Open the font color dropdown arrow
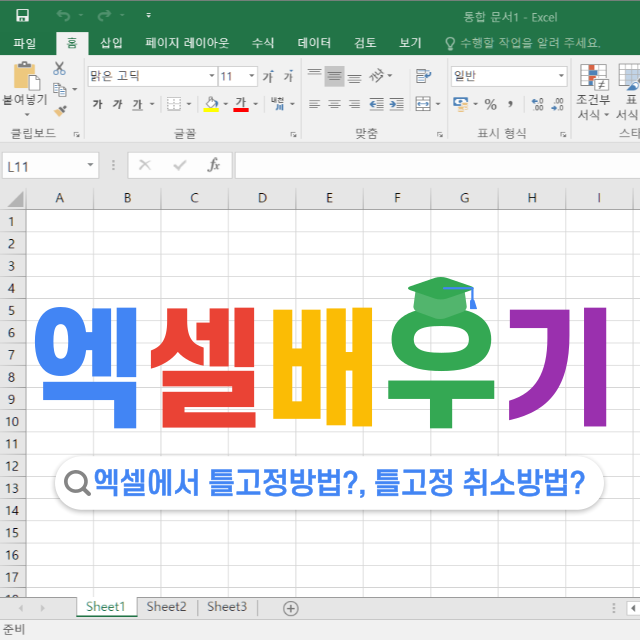This screenshot has width=640, height=640. 256,104
